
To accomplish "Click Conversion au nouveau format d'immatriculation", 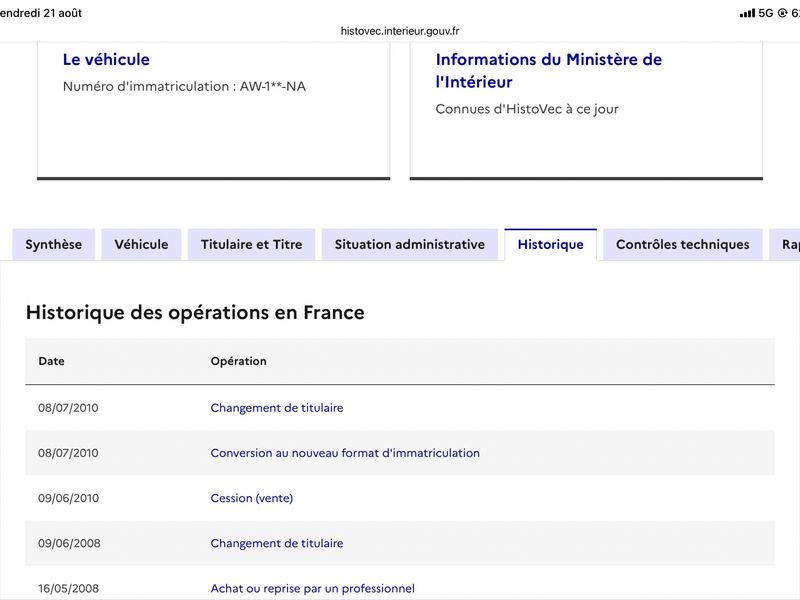I will pos(345,453).
